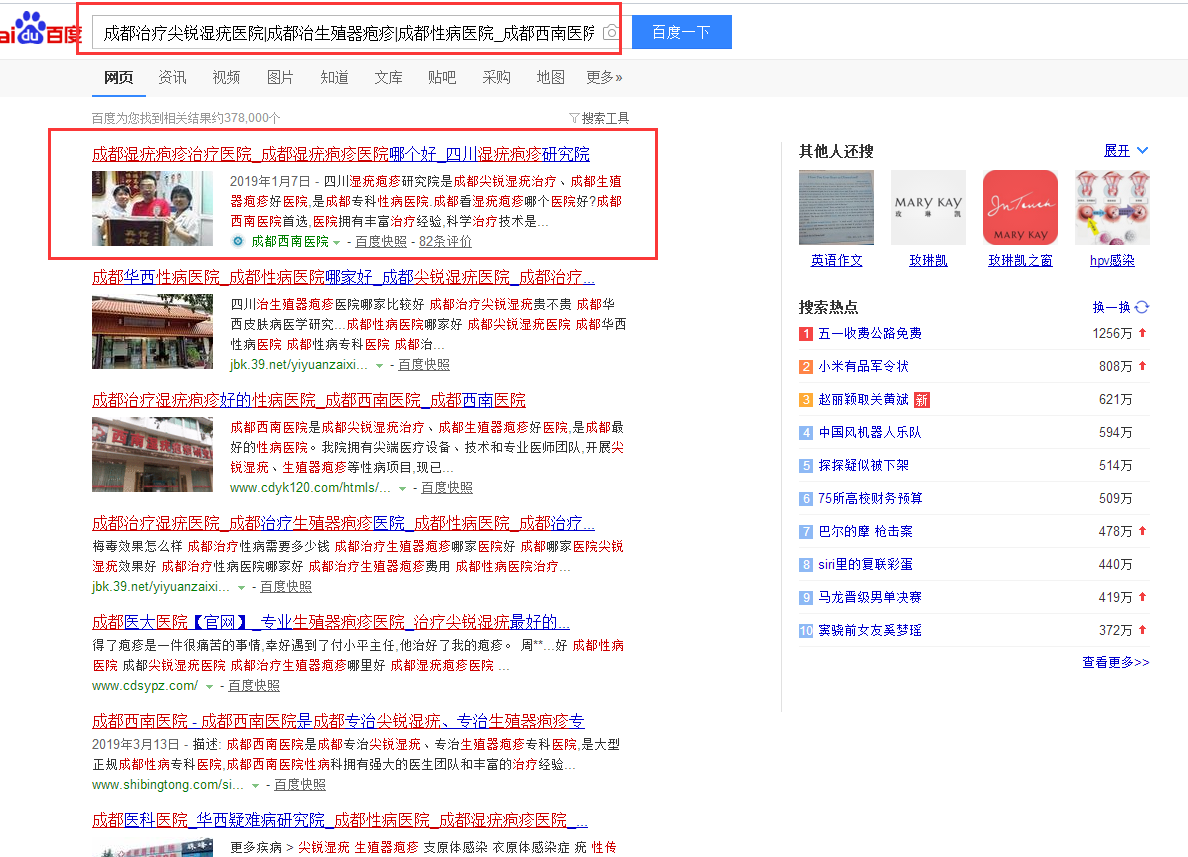The image size is (1188, 857).
Task: Switch to the 知道 tab
Action: pyautogui.click(x=334, y=77)
